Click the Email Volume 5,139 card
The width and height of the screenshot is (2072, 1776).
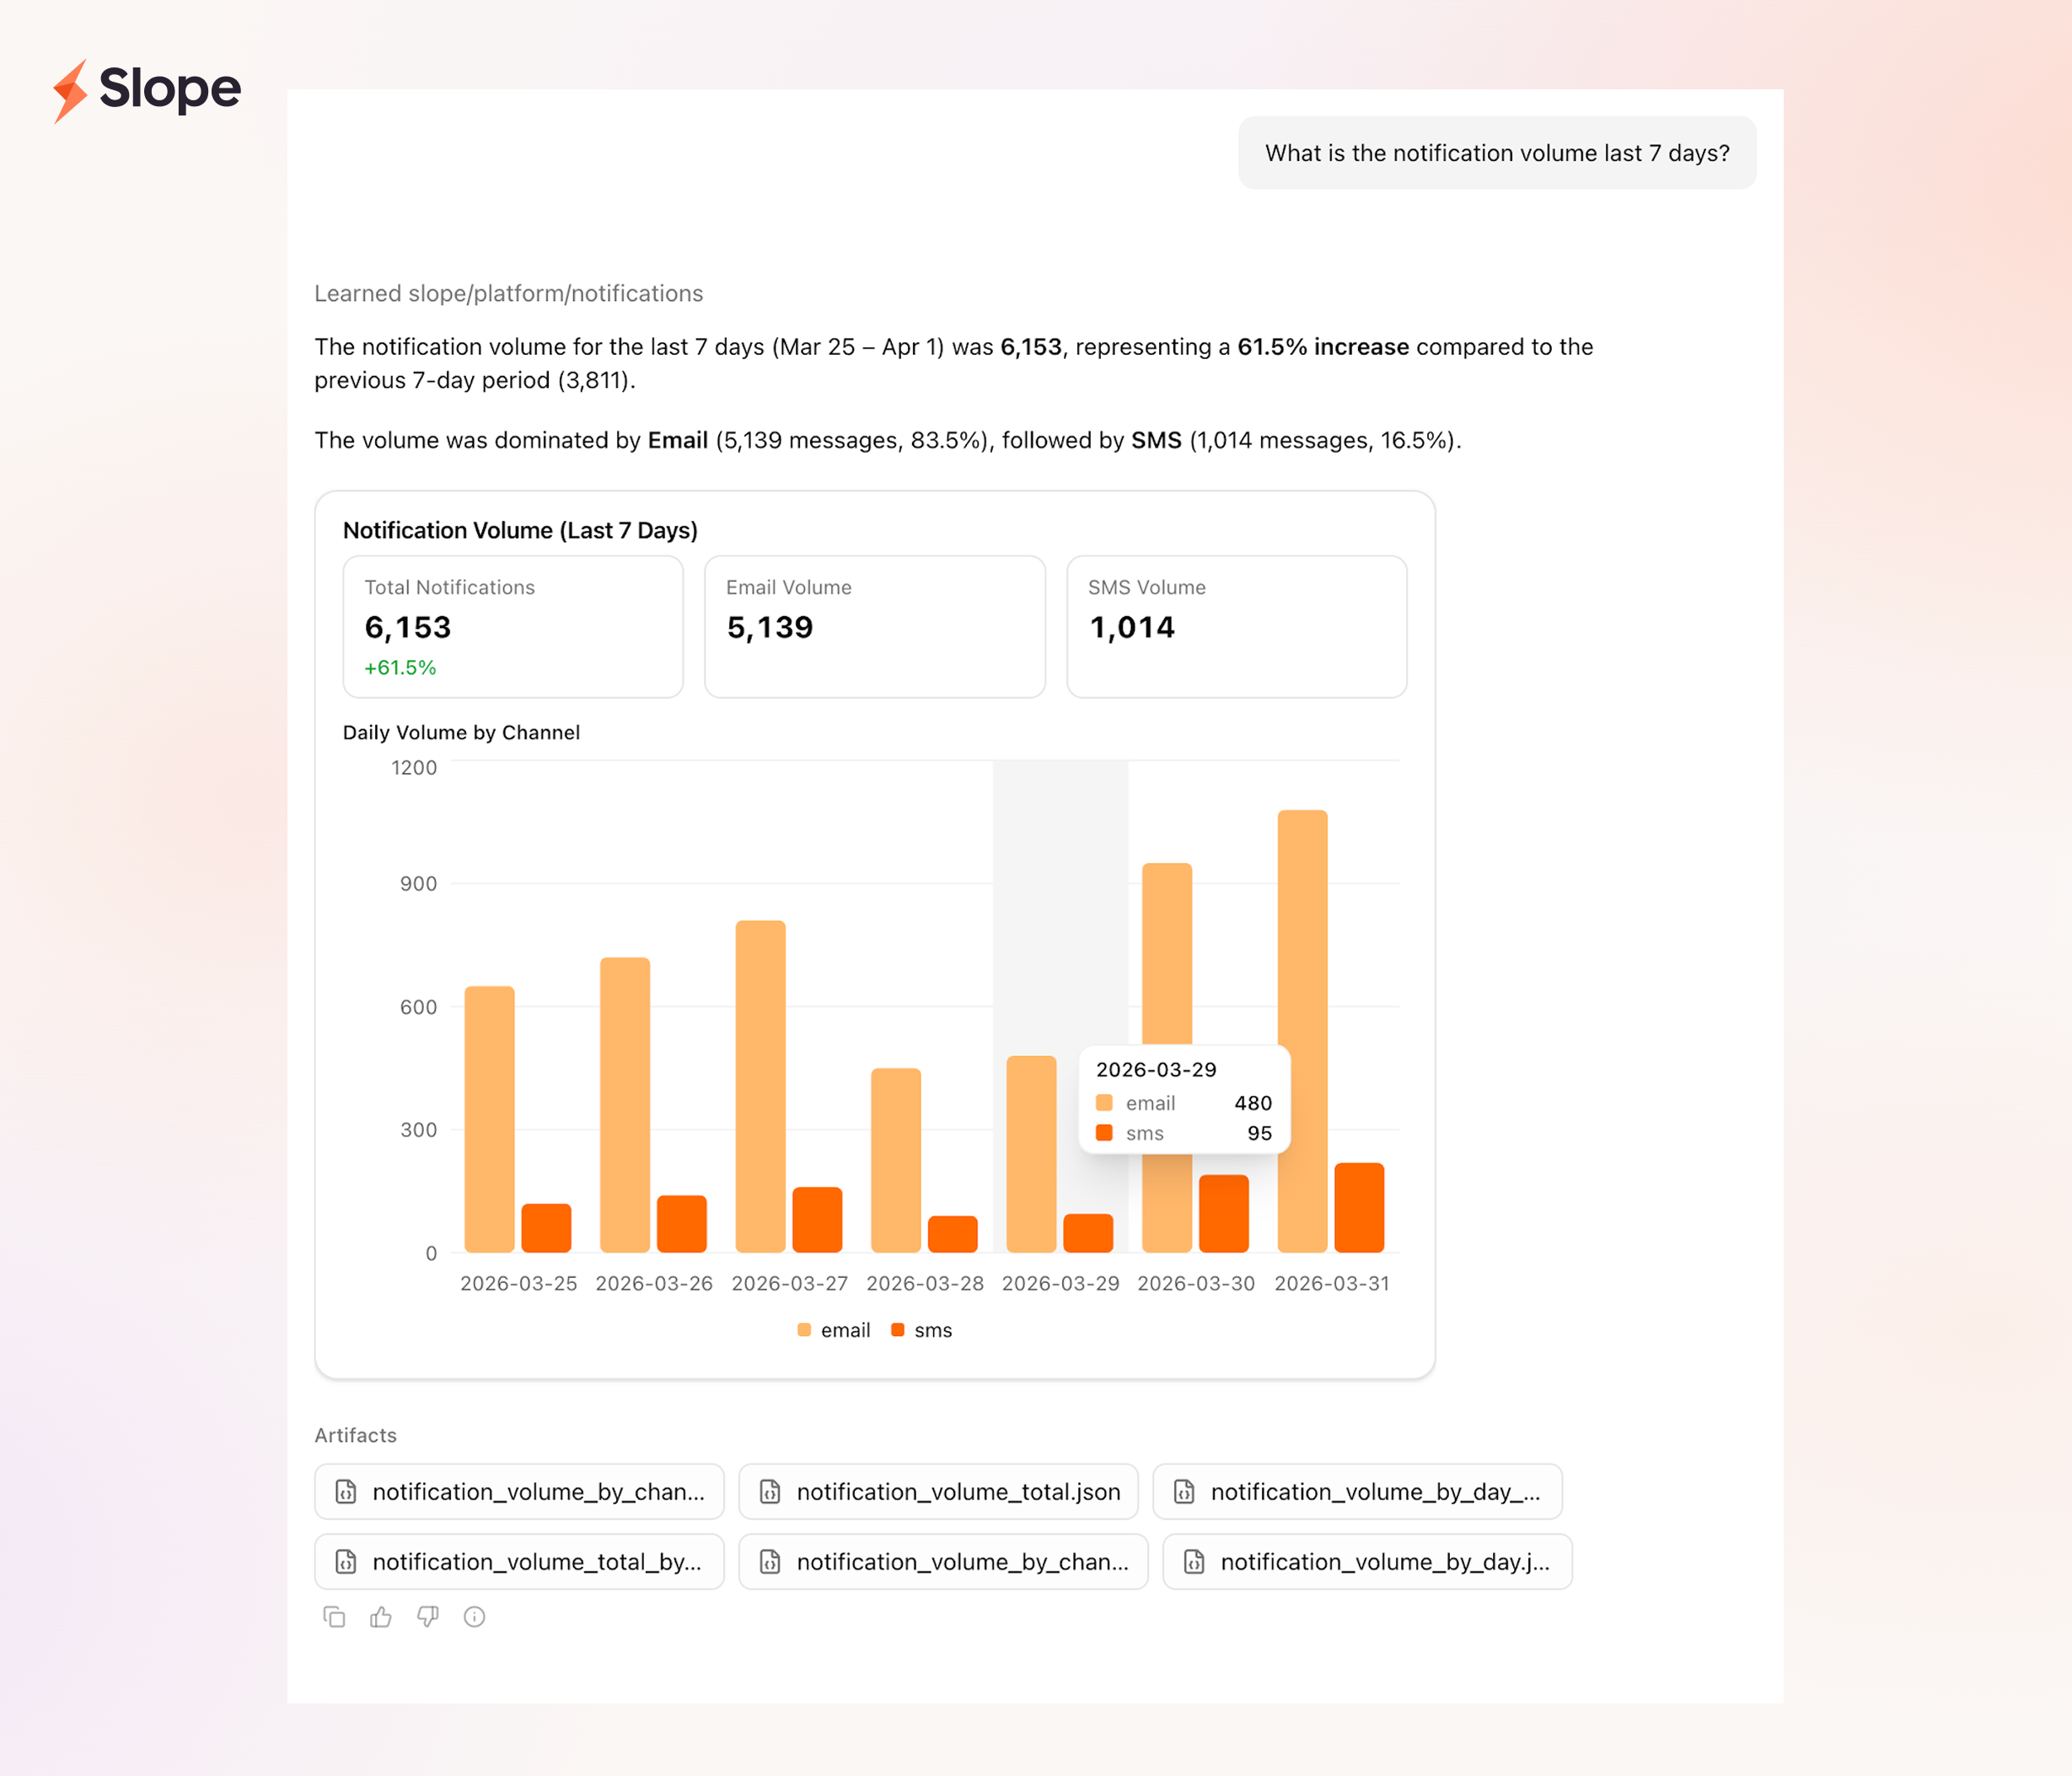(874, 627)
